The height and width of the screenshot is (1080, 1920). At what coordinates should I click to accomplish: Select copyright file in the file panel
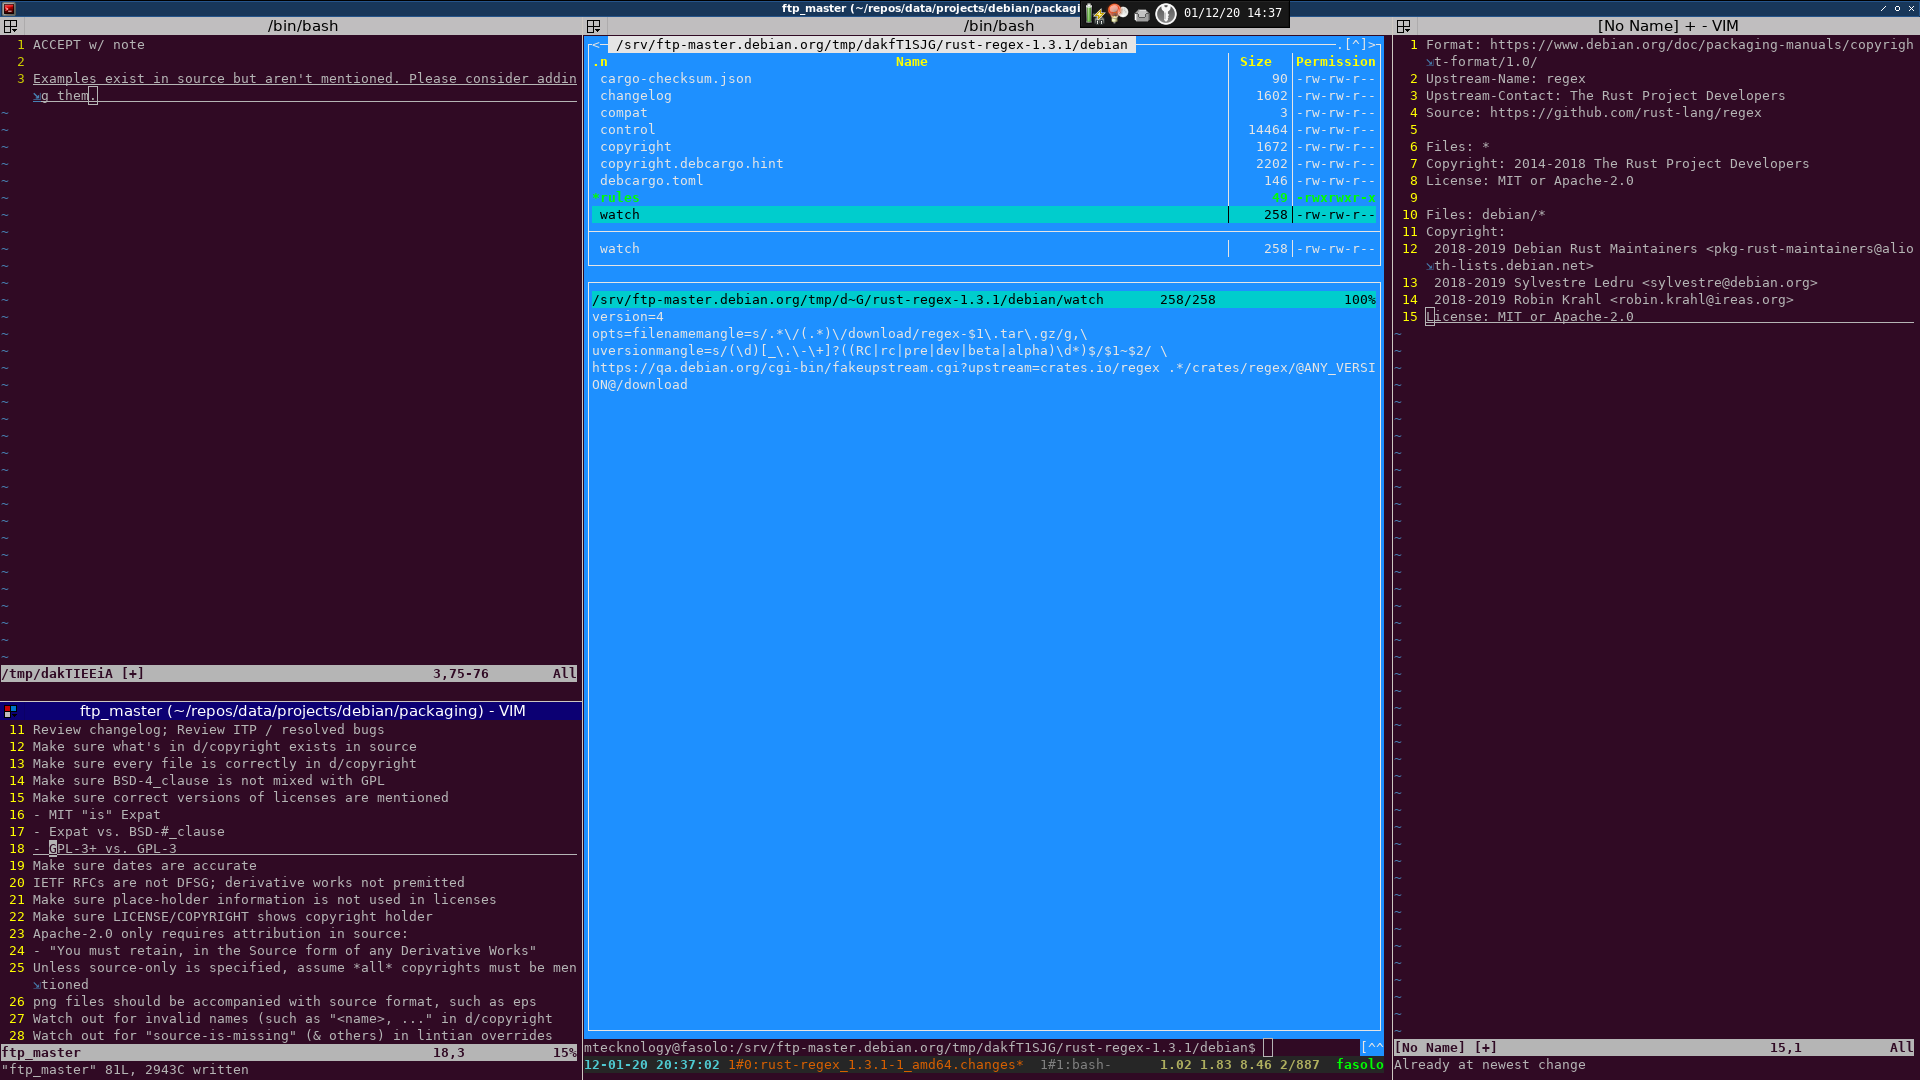[x=635, y=147]
